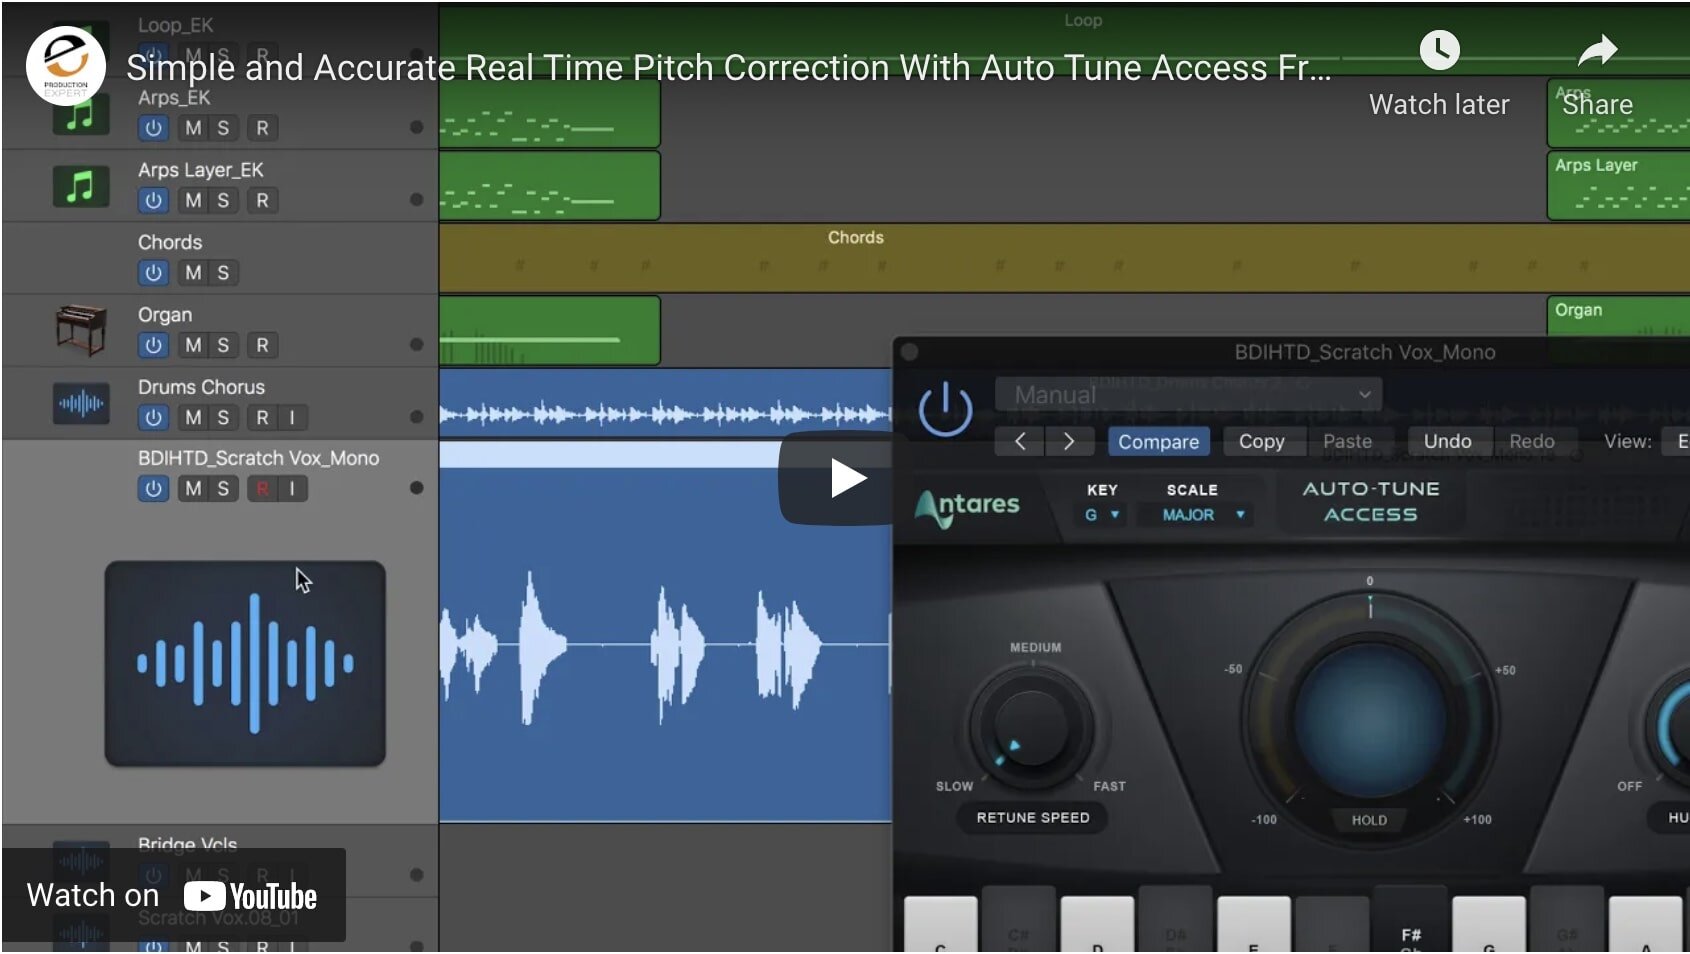
Task: Record-enable the Arps_EK track
Action: pos(262,128)
